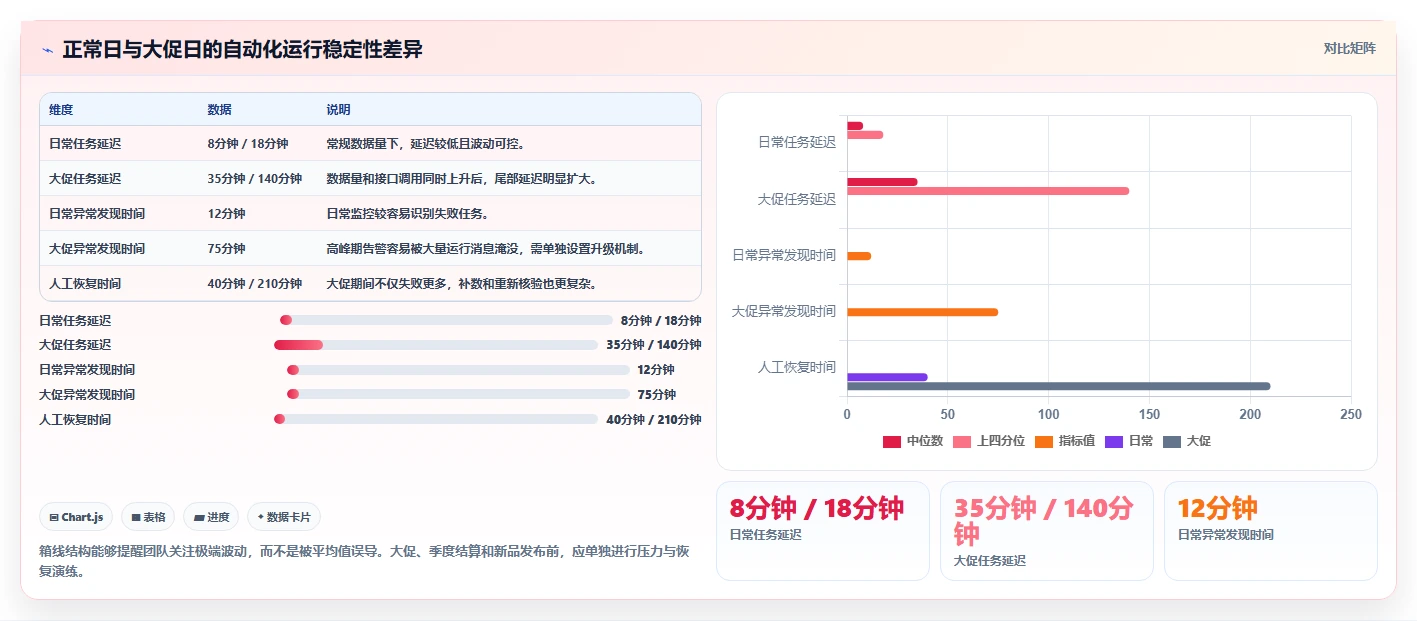Screen dimensions: 1417x621
Task: Click x-axis tick label 250
Action: [x=1351, y=414]
